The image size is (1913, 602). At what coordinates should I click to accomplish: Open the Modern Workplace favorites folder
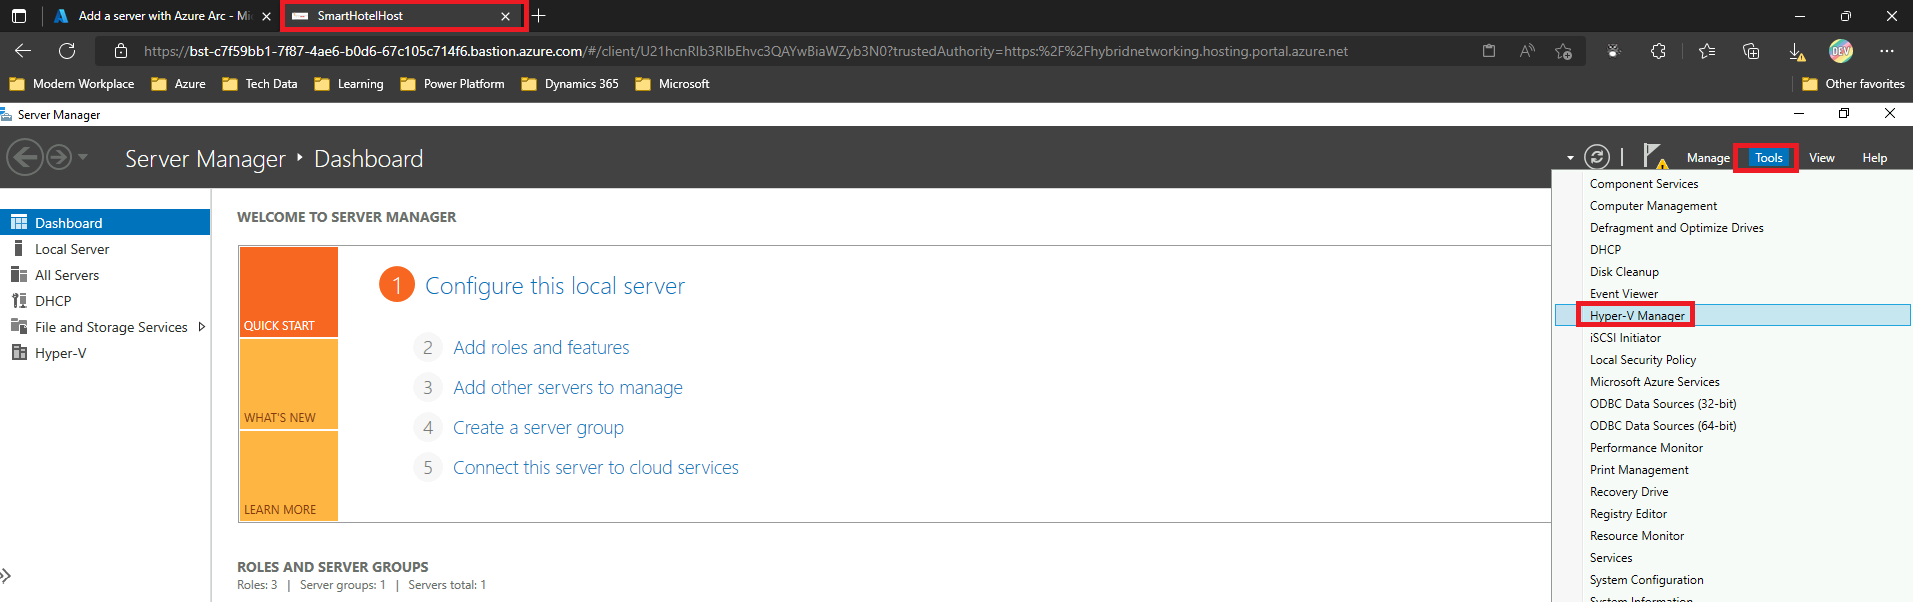tap(72, 84)
